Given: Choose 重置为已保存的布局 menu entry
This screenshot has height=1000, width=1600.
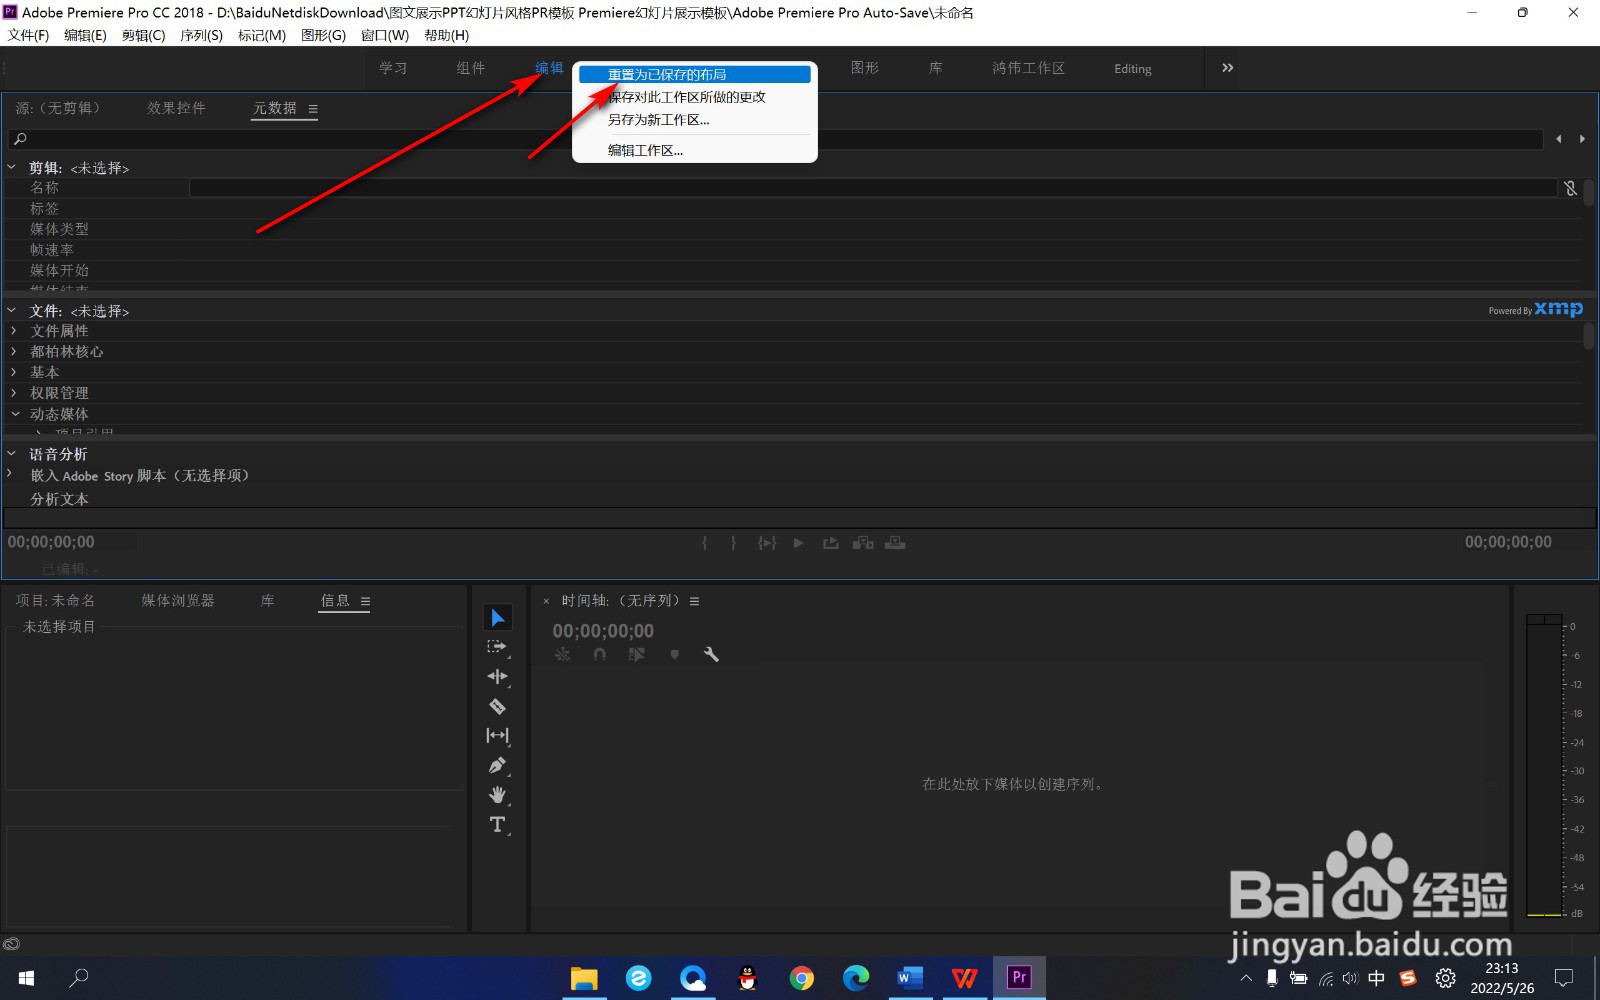Looking at the screenshot, I should [x=694, y=74].
